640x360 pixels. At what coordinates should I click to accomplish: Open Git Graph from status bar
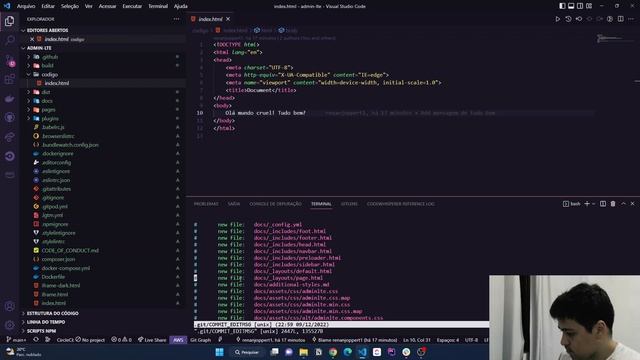coord(200,340)
